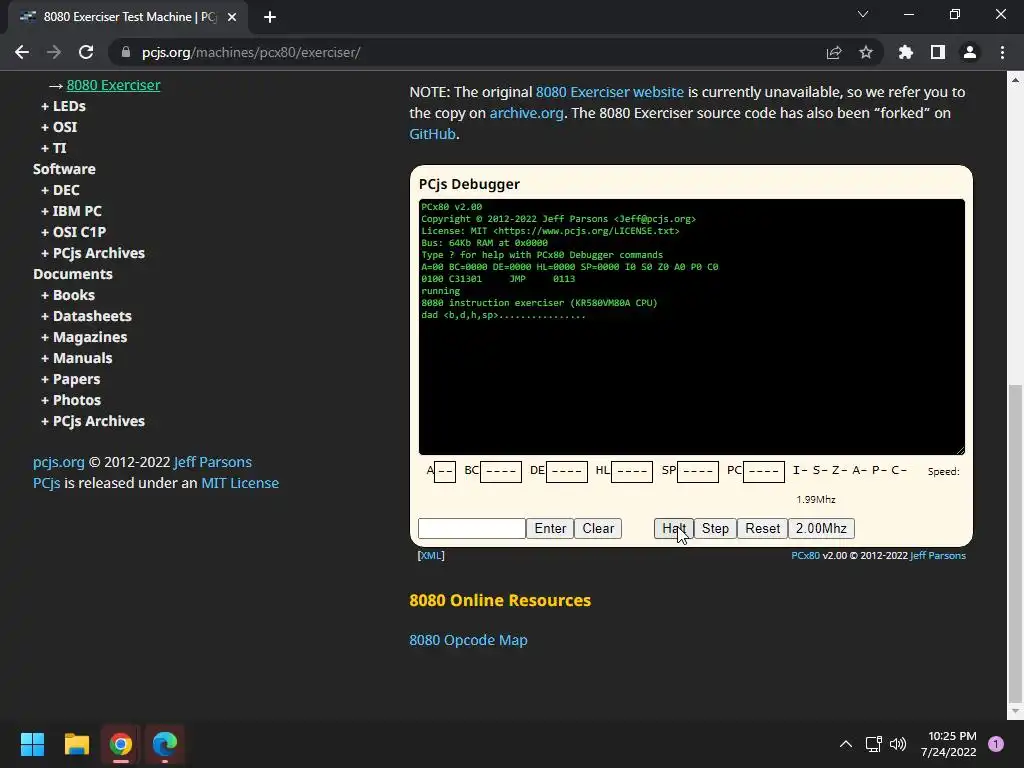Expand the Manuals documents item

click(76, 358)
